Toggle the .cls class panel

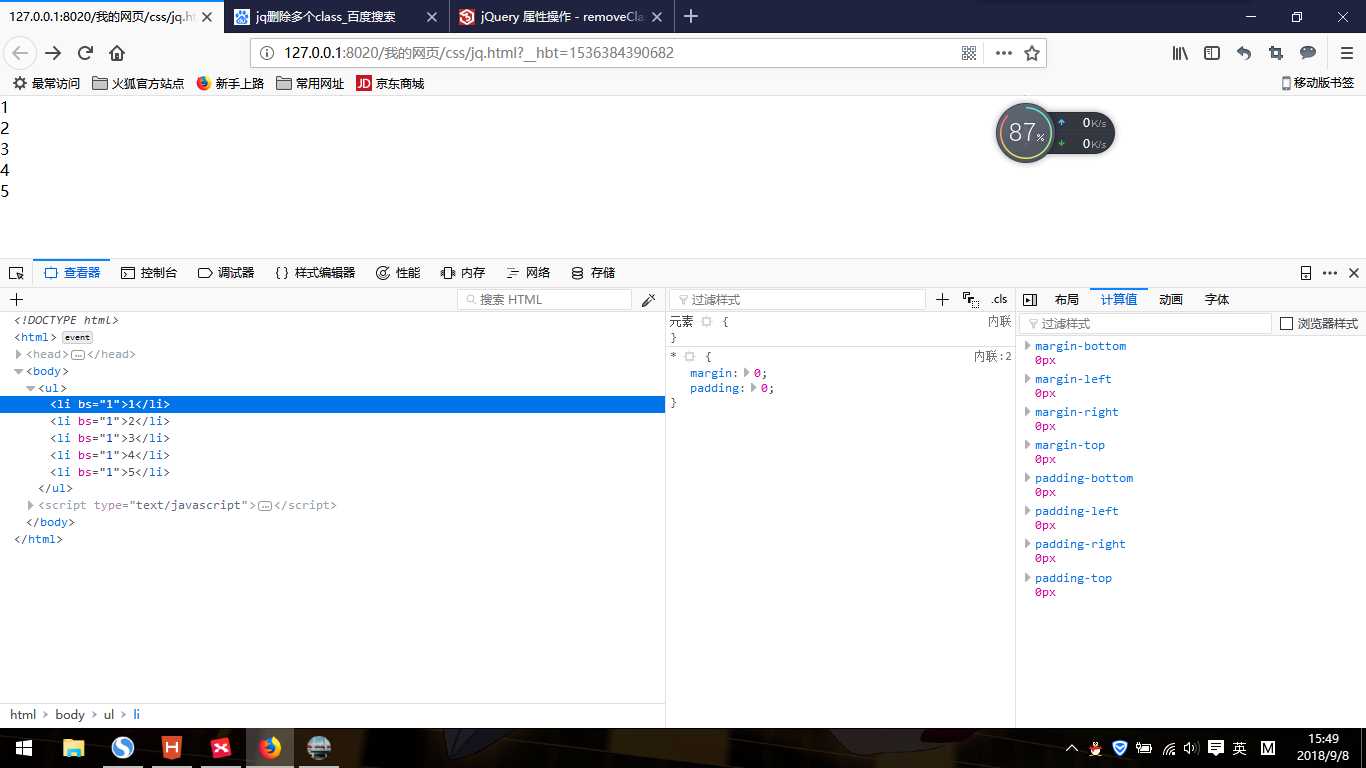click(x=999, y=299)
